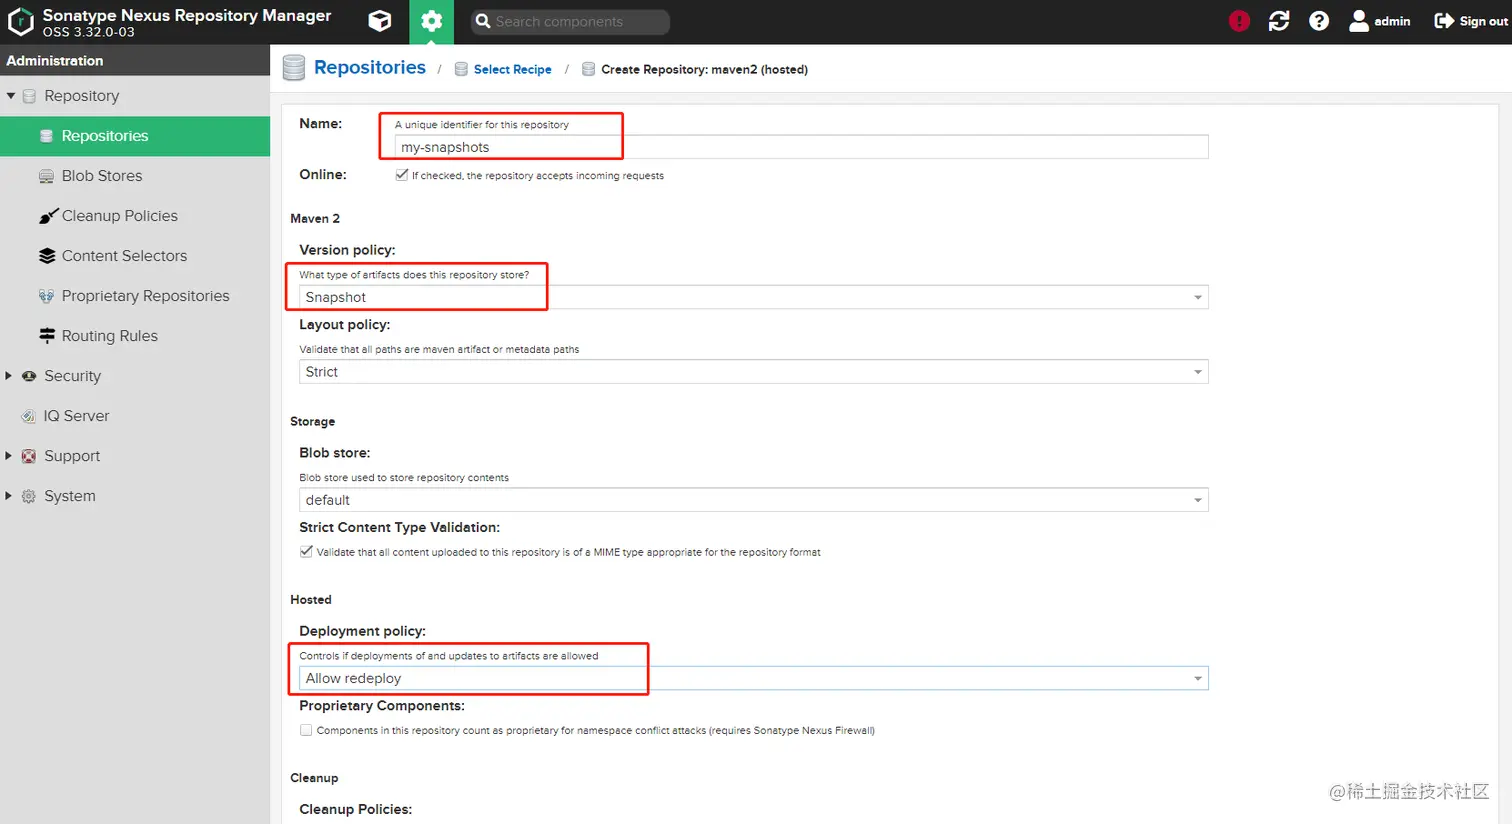Click the Repositories database icon in breadcrumb

[294, 68]
